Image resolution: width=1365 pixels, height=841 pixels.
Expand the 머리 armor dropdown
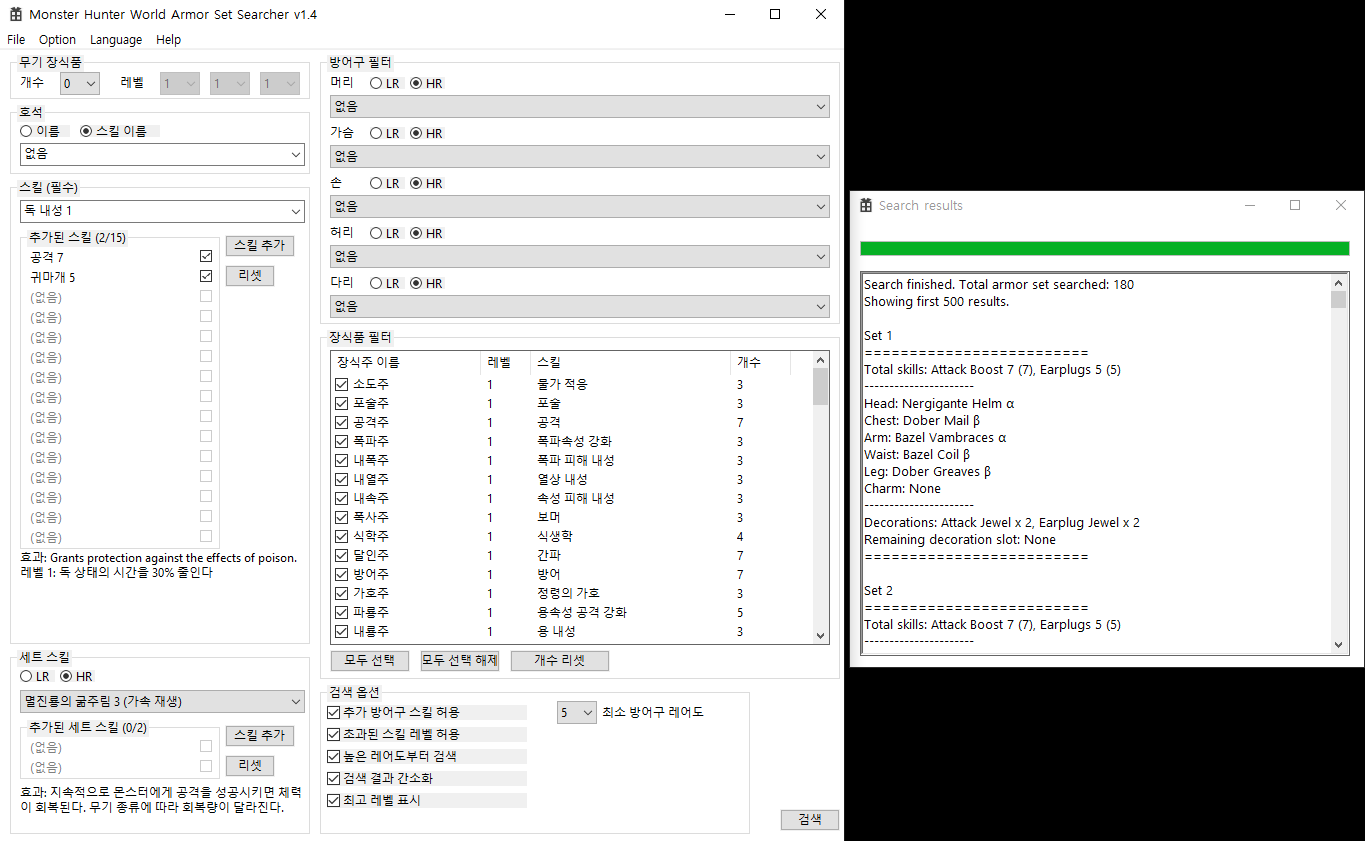tap(580, 106)
